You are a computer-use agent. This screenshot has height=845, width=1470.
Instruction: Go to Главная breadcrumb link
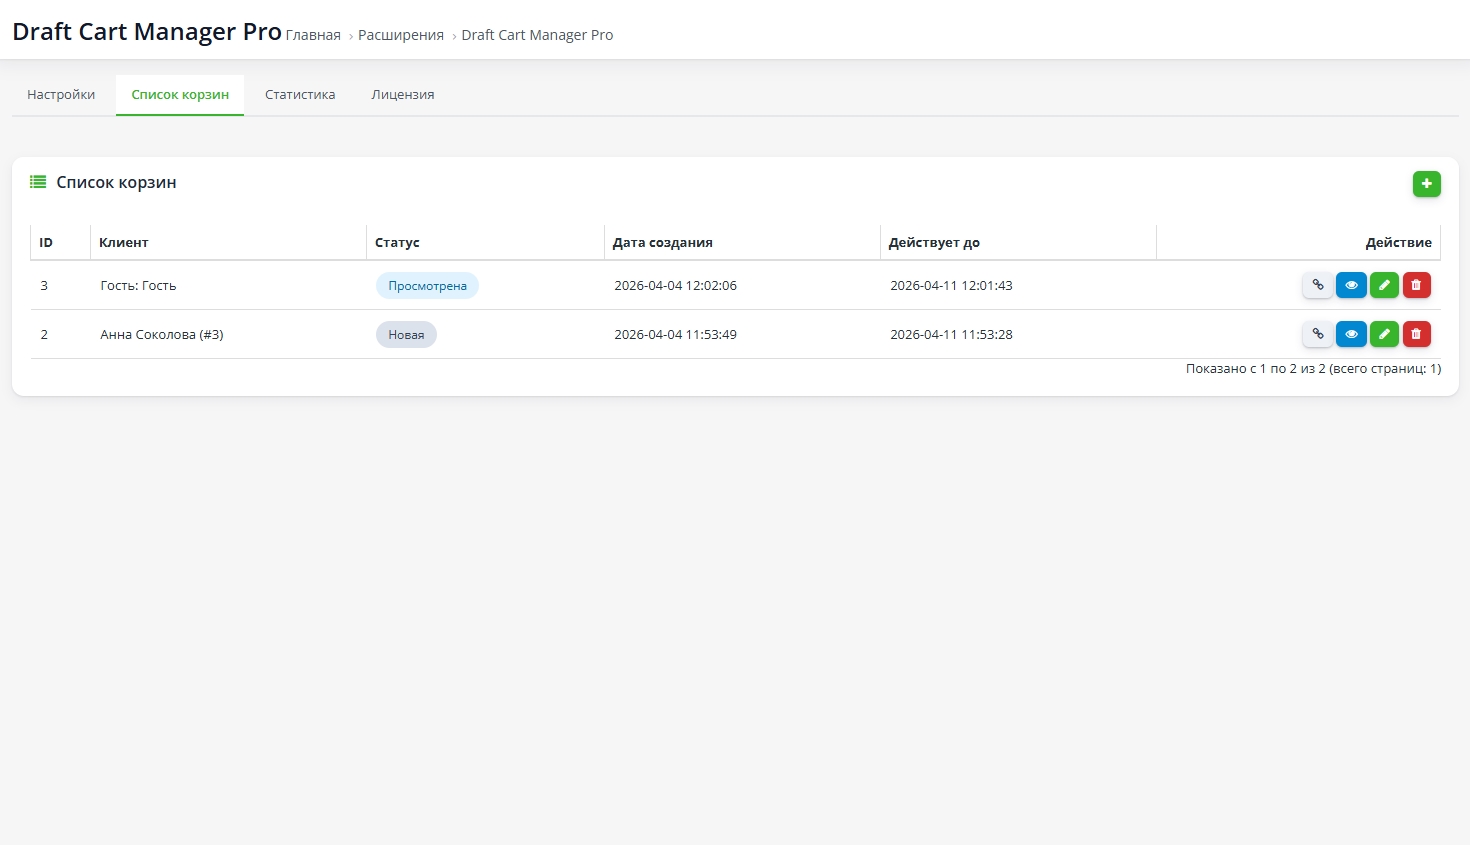[x=313, y=35]
